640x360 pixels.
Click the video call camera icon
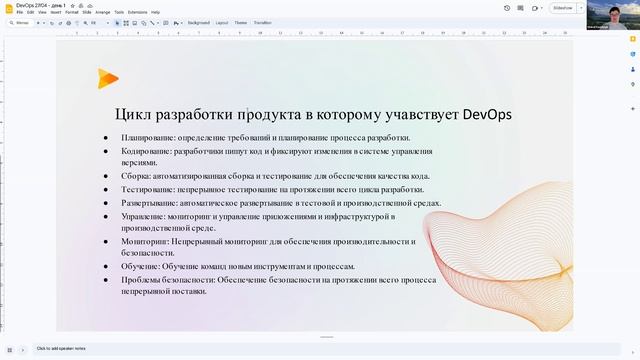535,8
